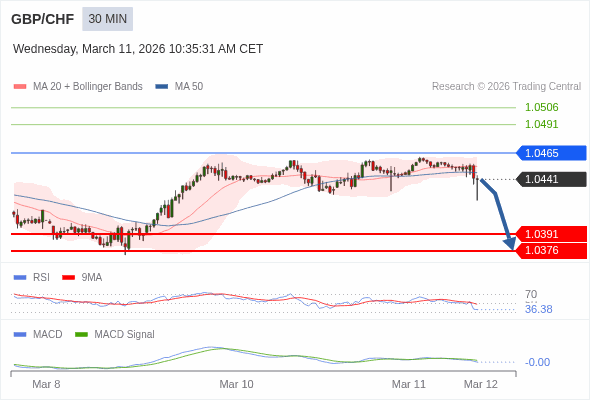Click the MACD legend blue swatch
Viewport: 590px width, 400px height.
click(20, 335)
